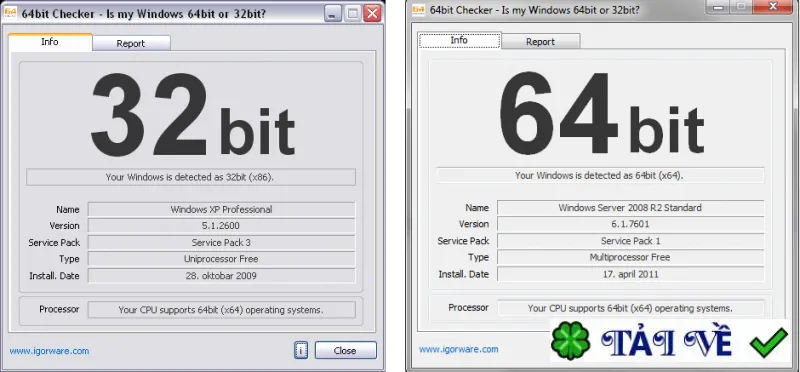Click the 64 app icon in 64bit window title
The height and width of the screenshot is (372, 800).
(x=419, y=10)
